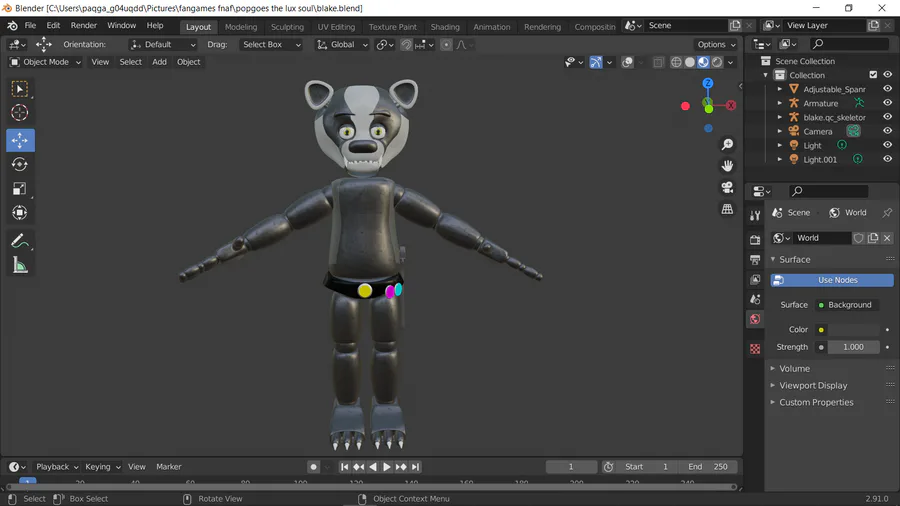The image size is (900, 506).
Task: Expand the Armature tree item
Action: click(779, 103)
